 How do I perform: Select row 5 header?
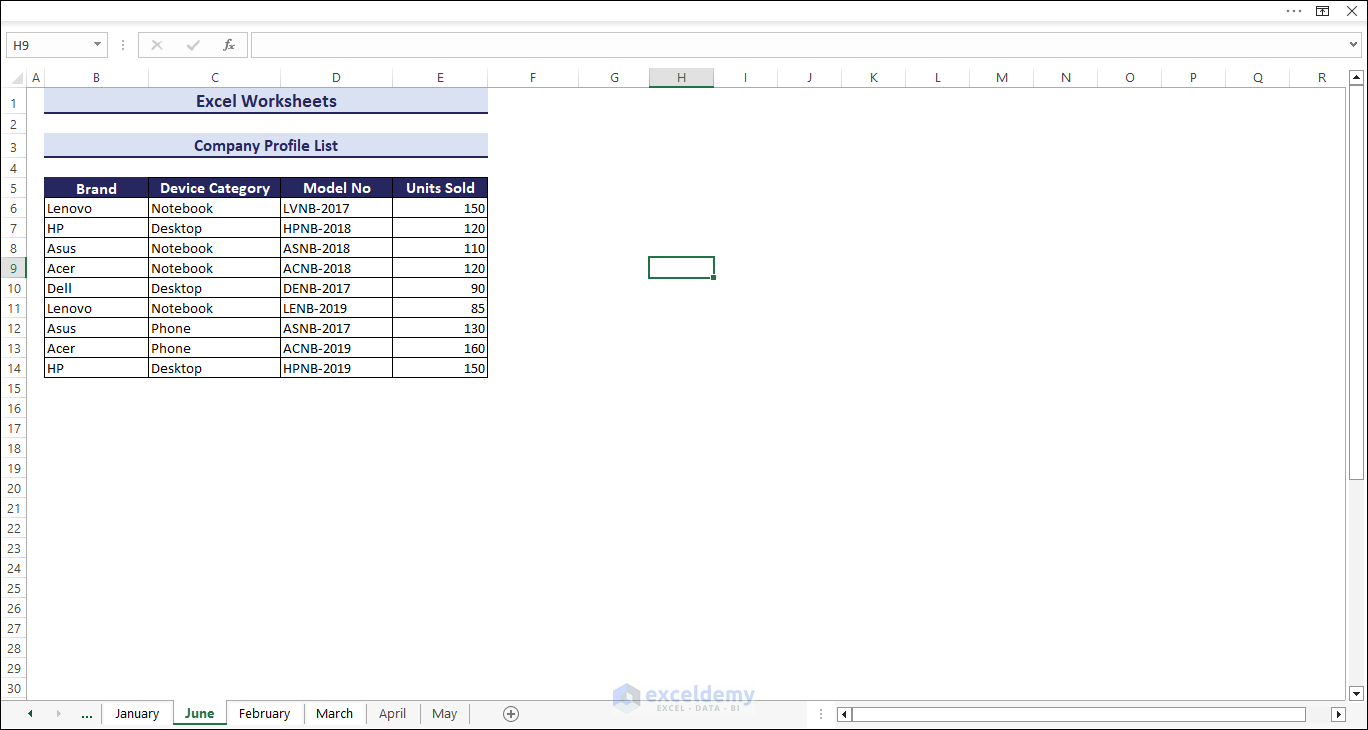[14, 188]
